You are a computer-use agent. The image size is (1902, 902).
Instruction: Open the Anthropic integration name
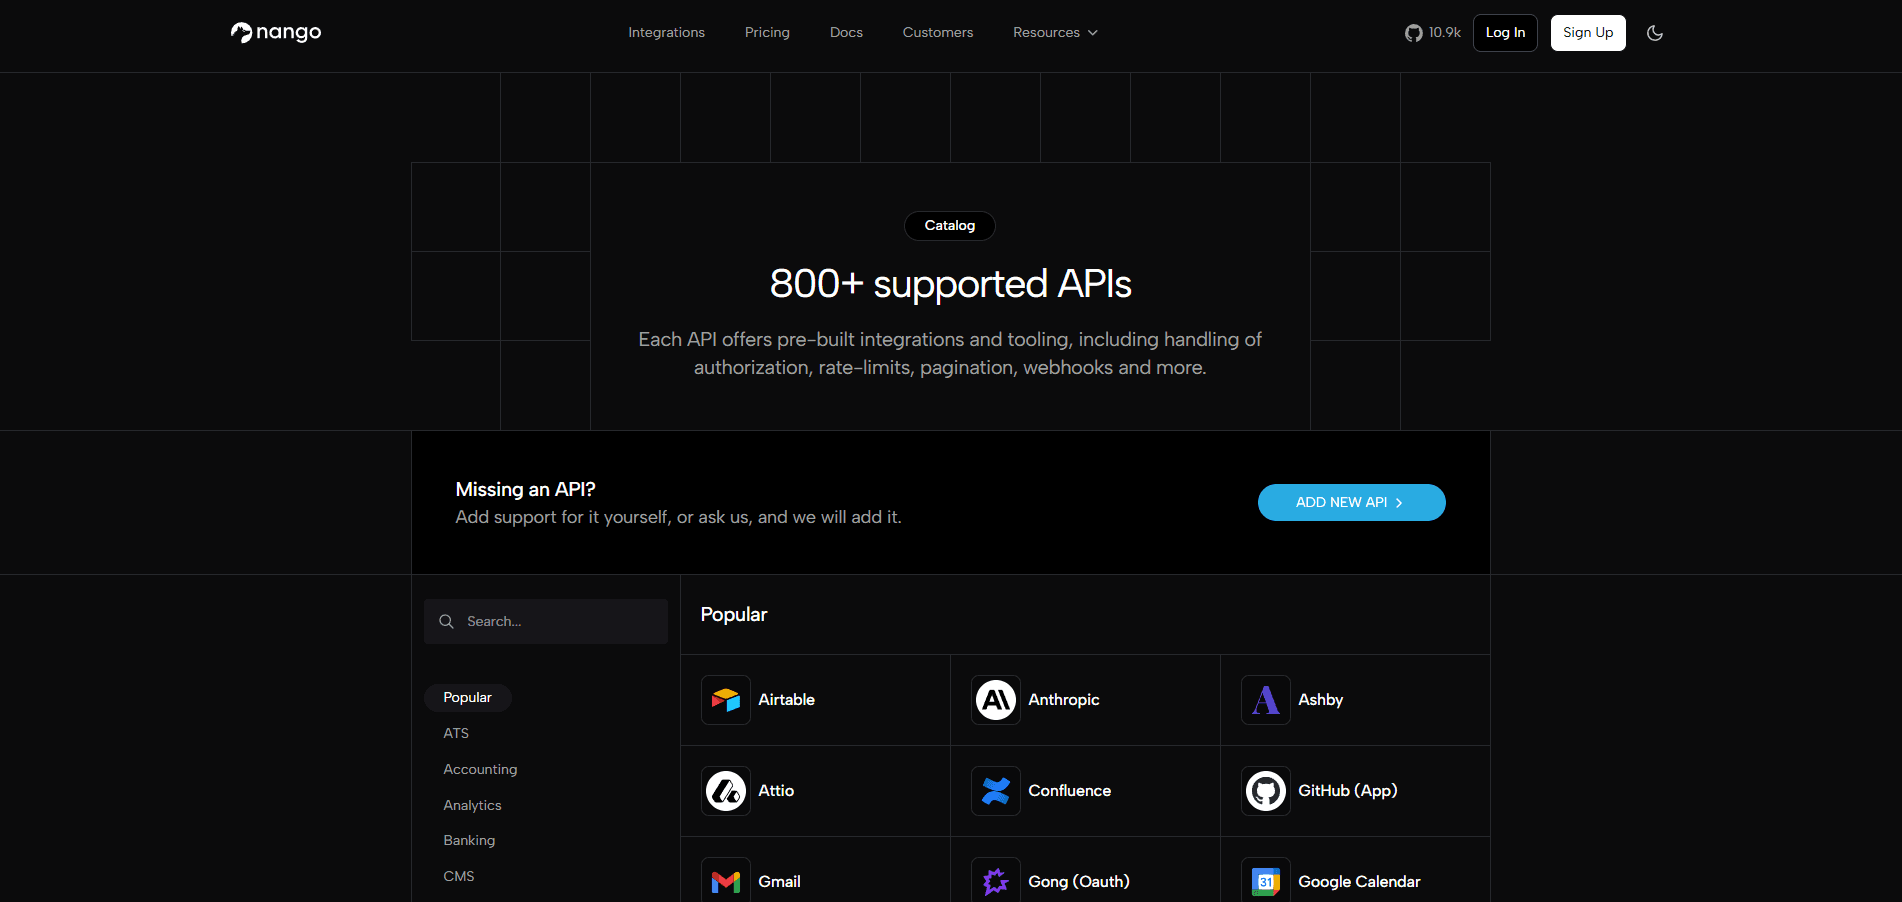pyautogui.click(x=1064, y=700)
